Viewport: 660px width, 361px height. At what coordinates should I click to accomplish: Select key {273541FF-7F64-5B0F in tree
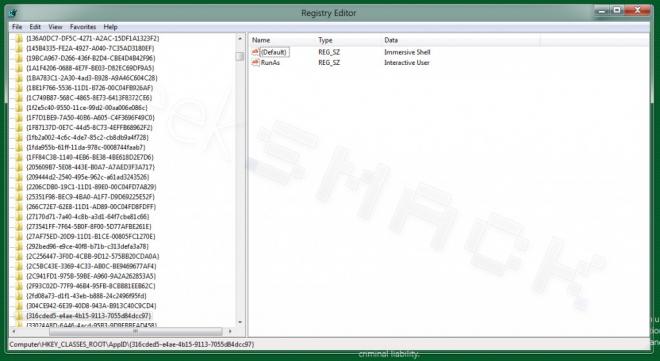pyautogui.click(x=88, y=226)
